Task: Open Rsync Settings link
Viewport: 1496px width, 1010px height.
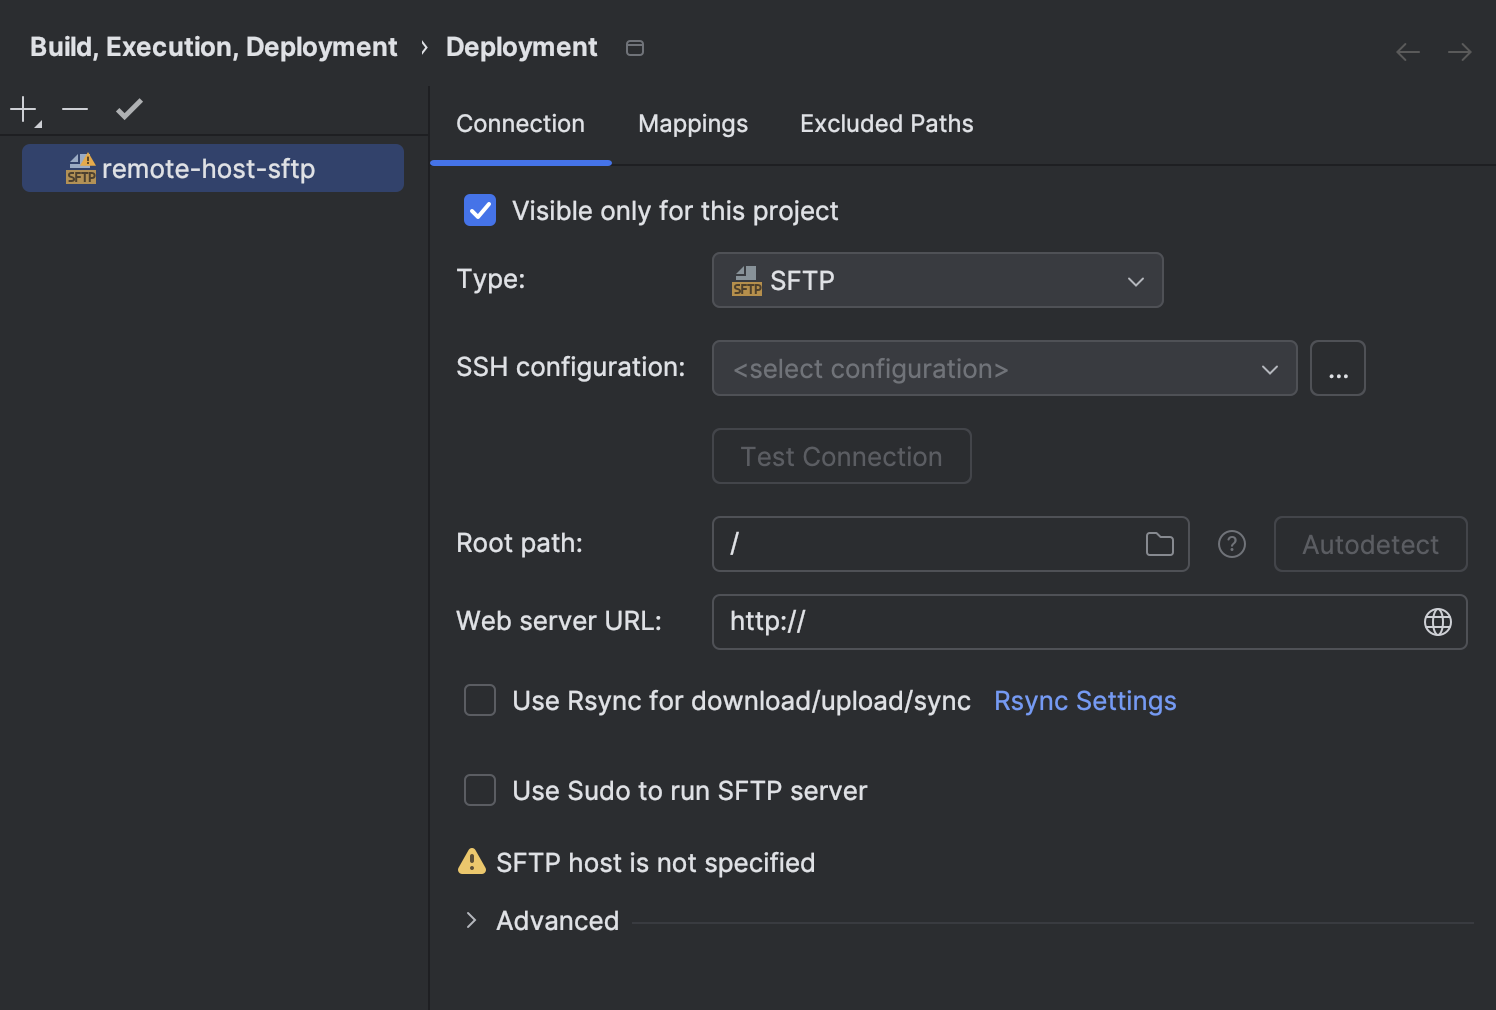Action: click(x=1085, y=700)
